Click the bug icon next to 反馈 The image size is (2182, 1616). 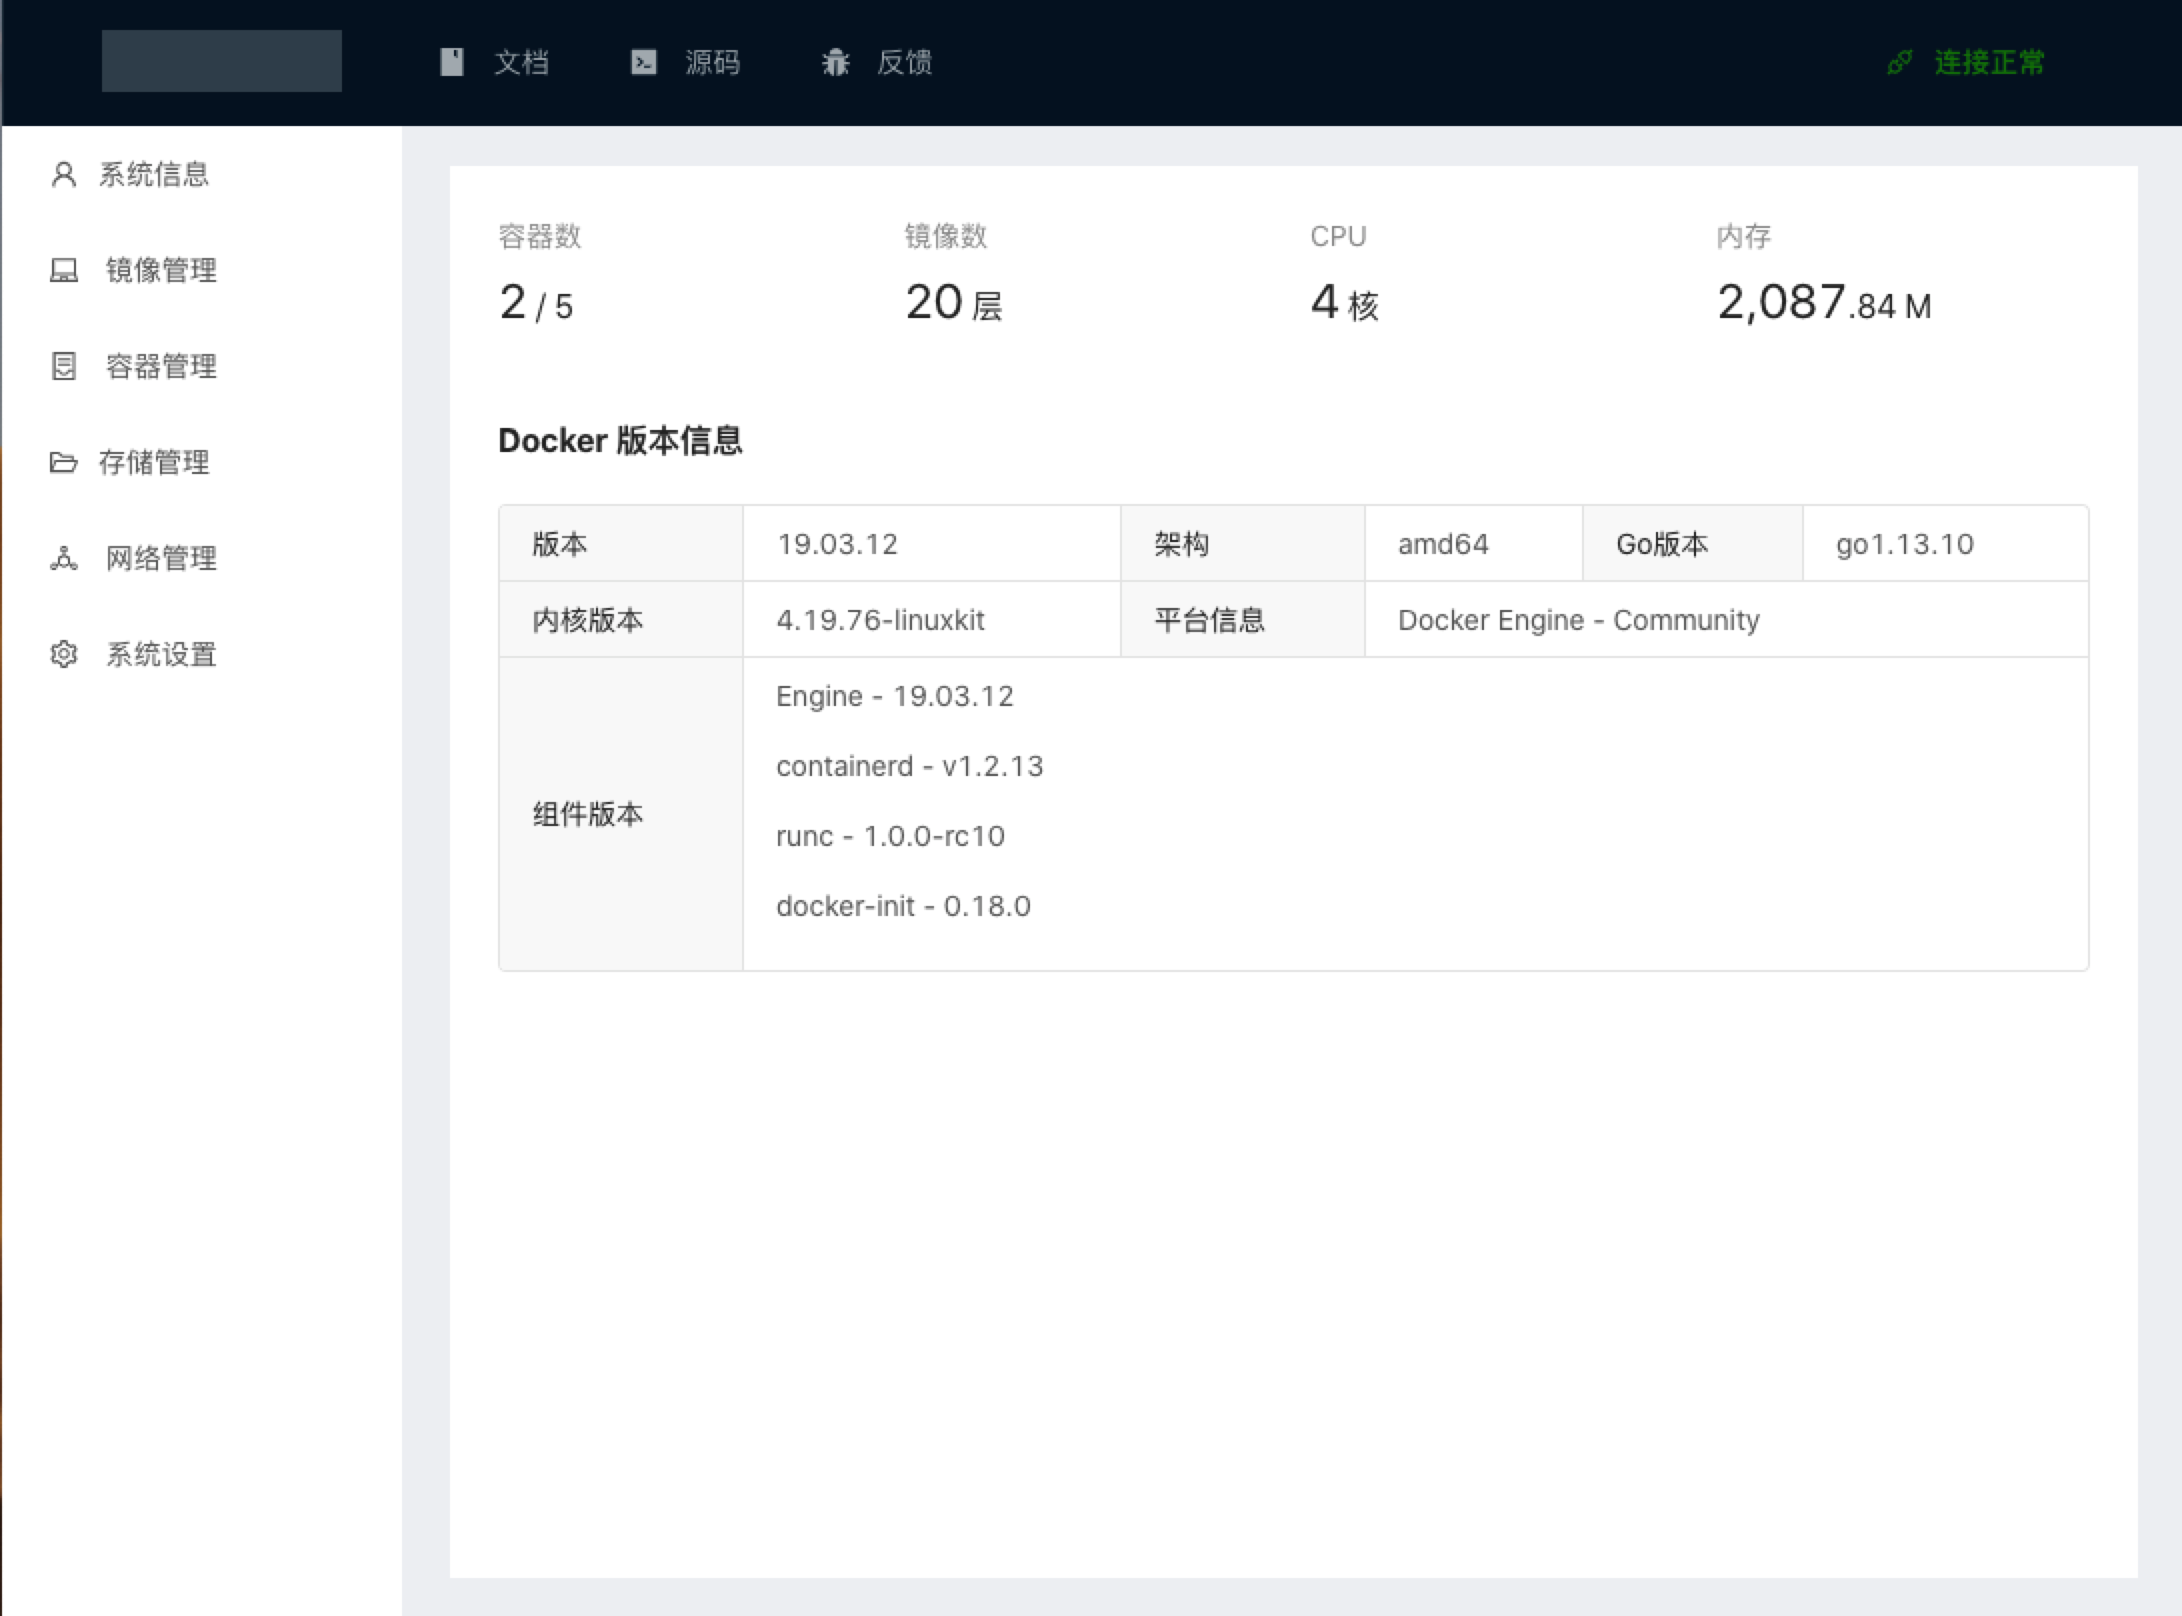[835, 62]
